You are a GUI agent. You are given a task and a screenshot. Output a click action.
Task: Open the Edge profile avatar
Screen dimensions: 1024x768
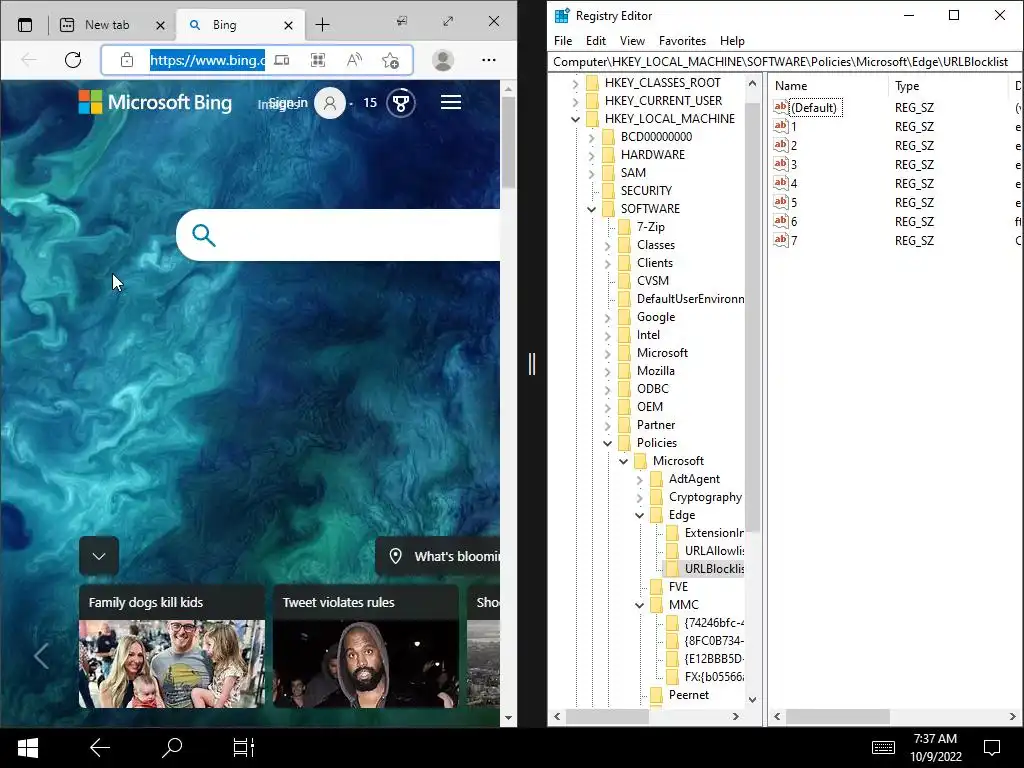(443, 60)
